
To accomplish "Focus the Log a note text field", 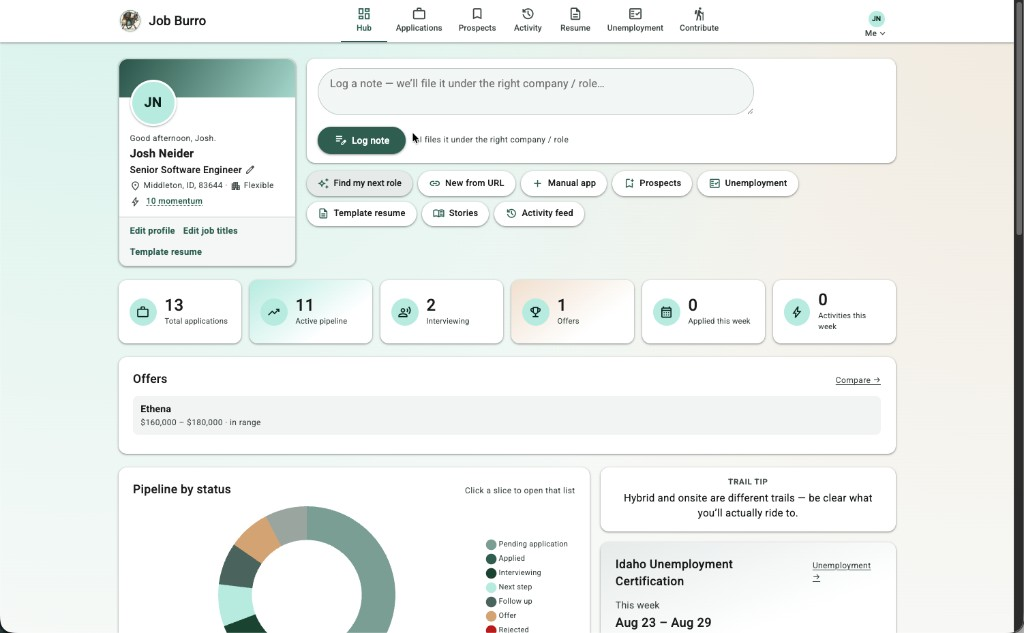I will [536, 91].
